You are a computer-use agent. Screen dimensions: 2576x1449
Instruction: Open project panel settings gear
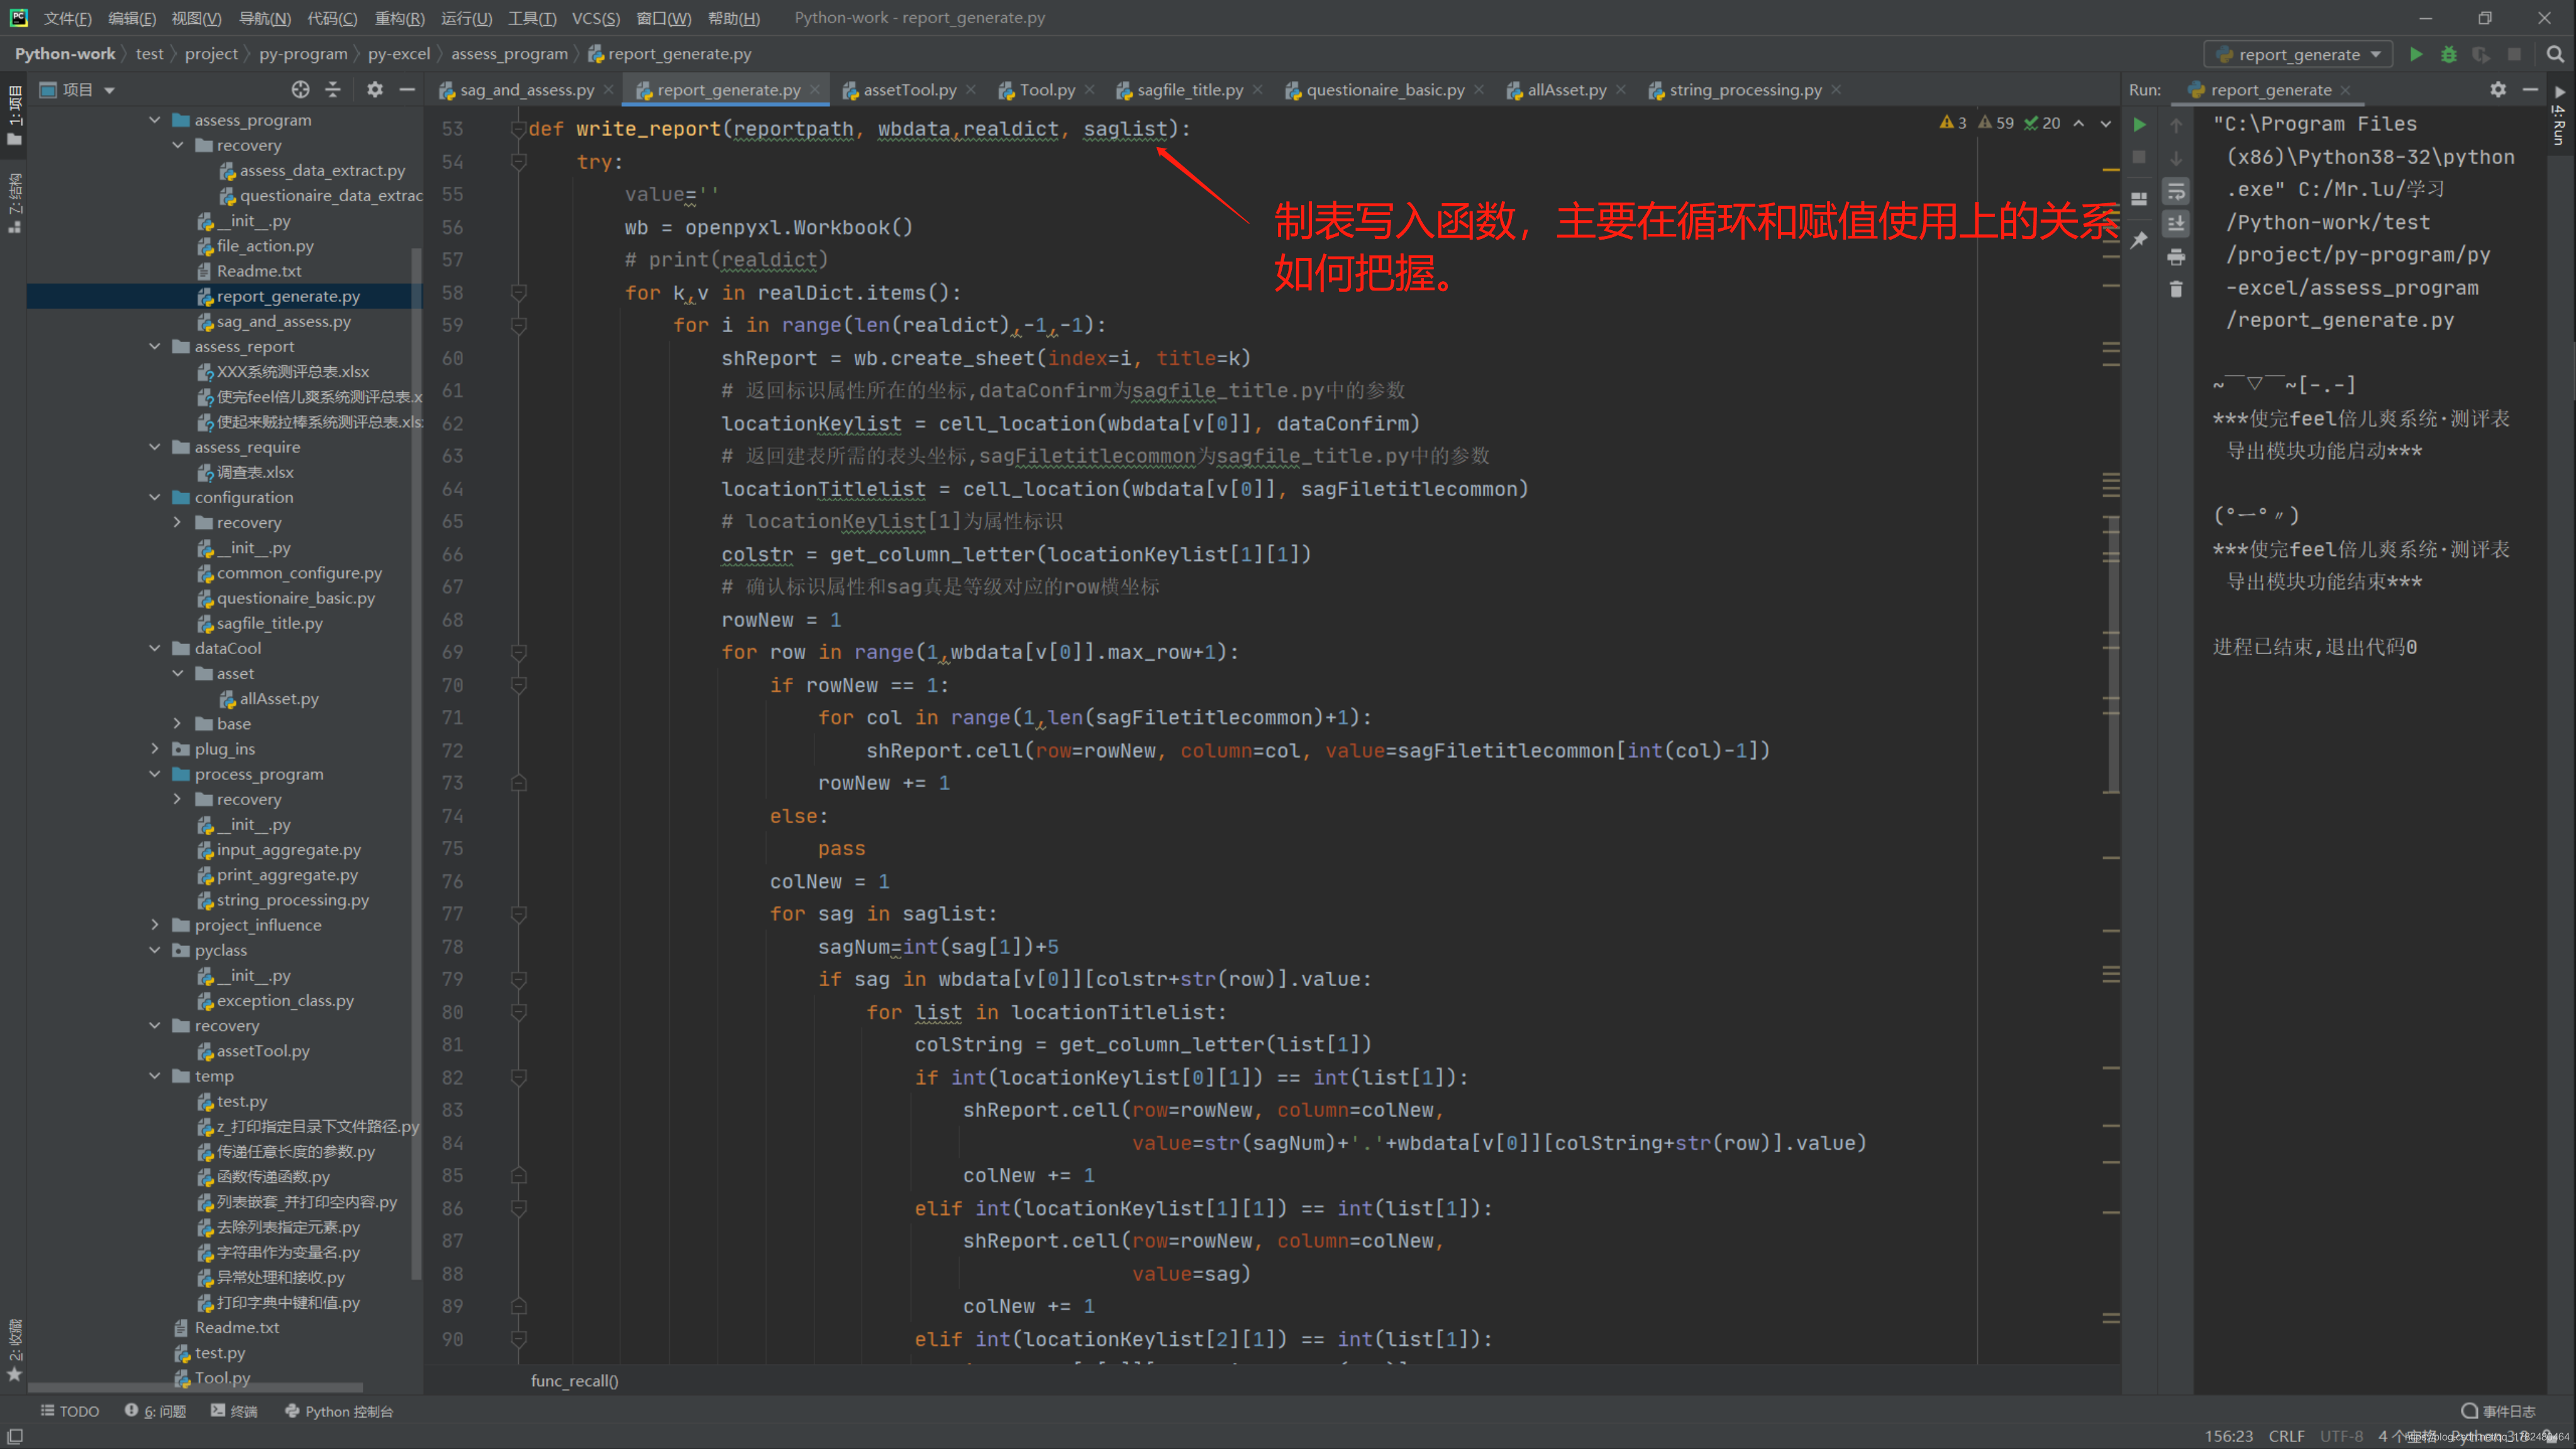[x=375, y=90]
